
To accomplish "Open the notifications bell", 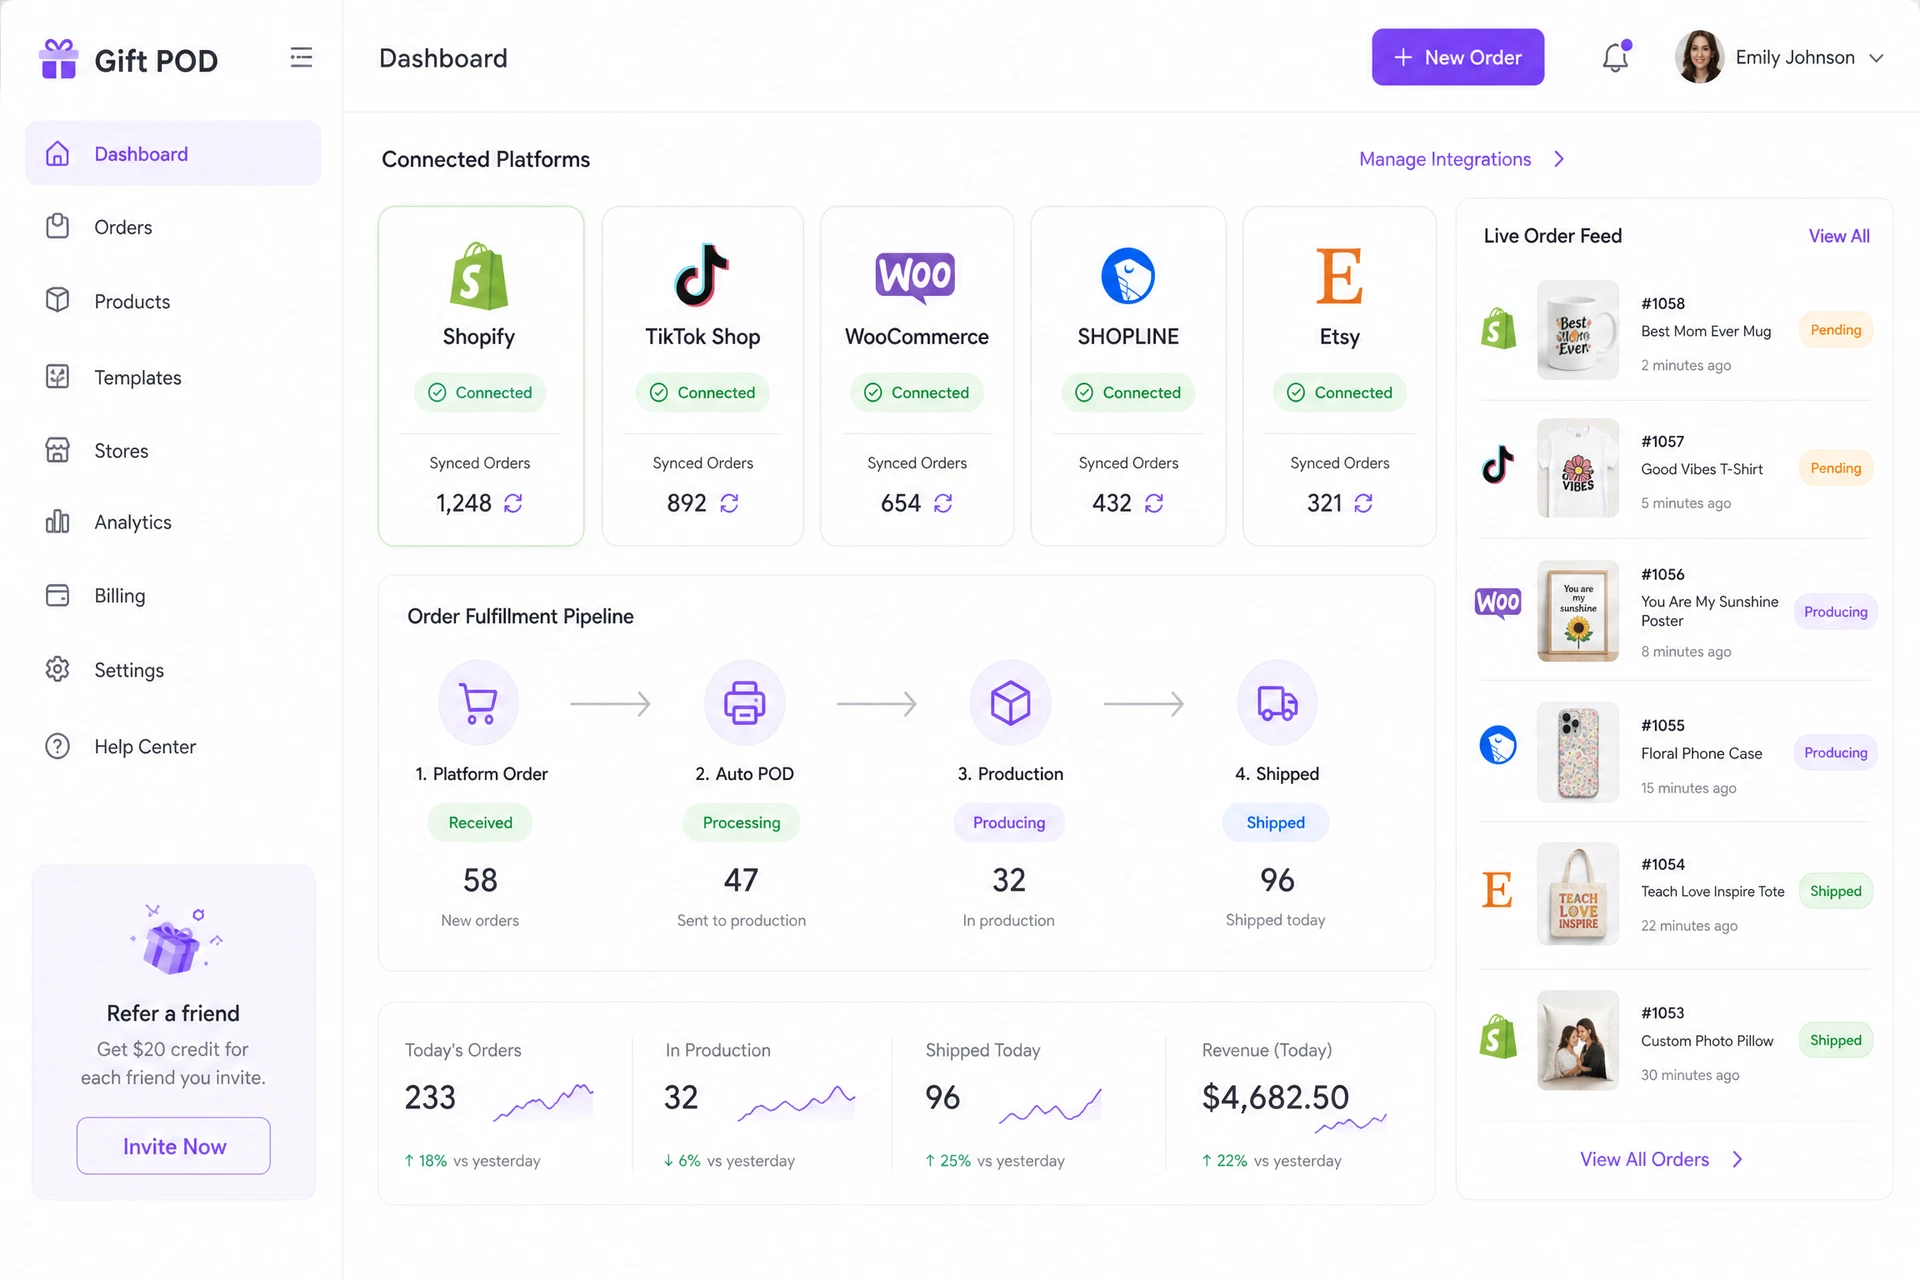I will [x=1615, y=57].
